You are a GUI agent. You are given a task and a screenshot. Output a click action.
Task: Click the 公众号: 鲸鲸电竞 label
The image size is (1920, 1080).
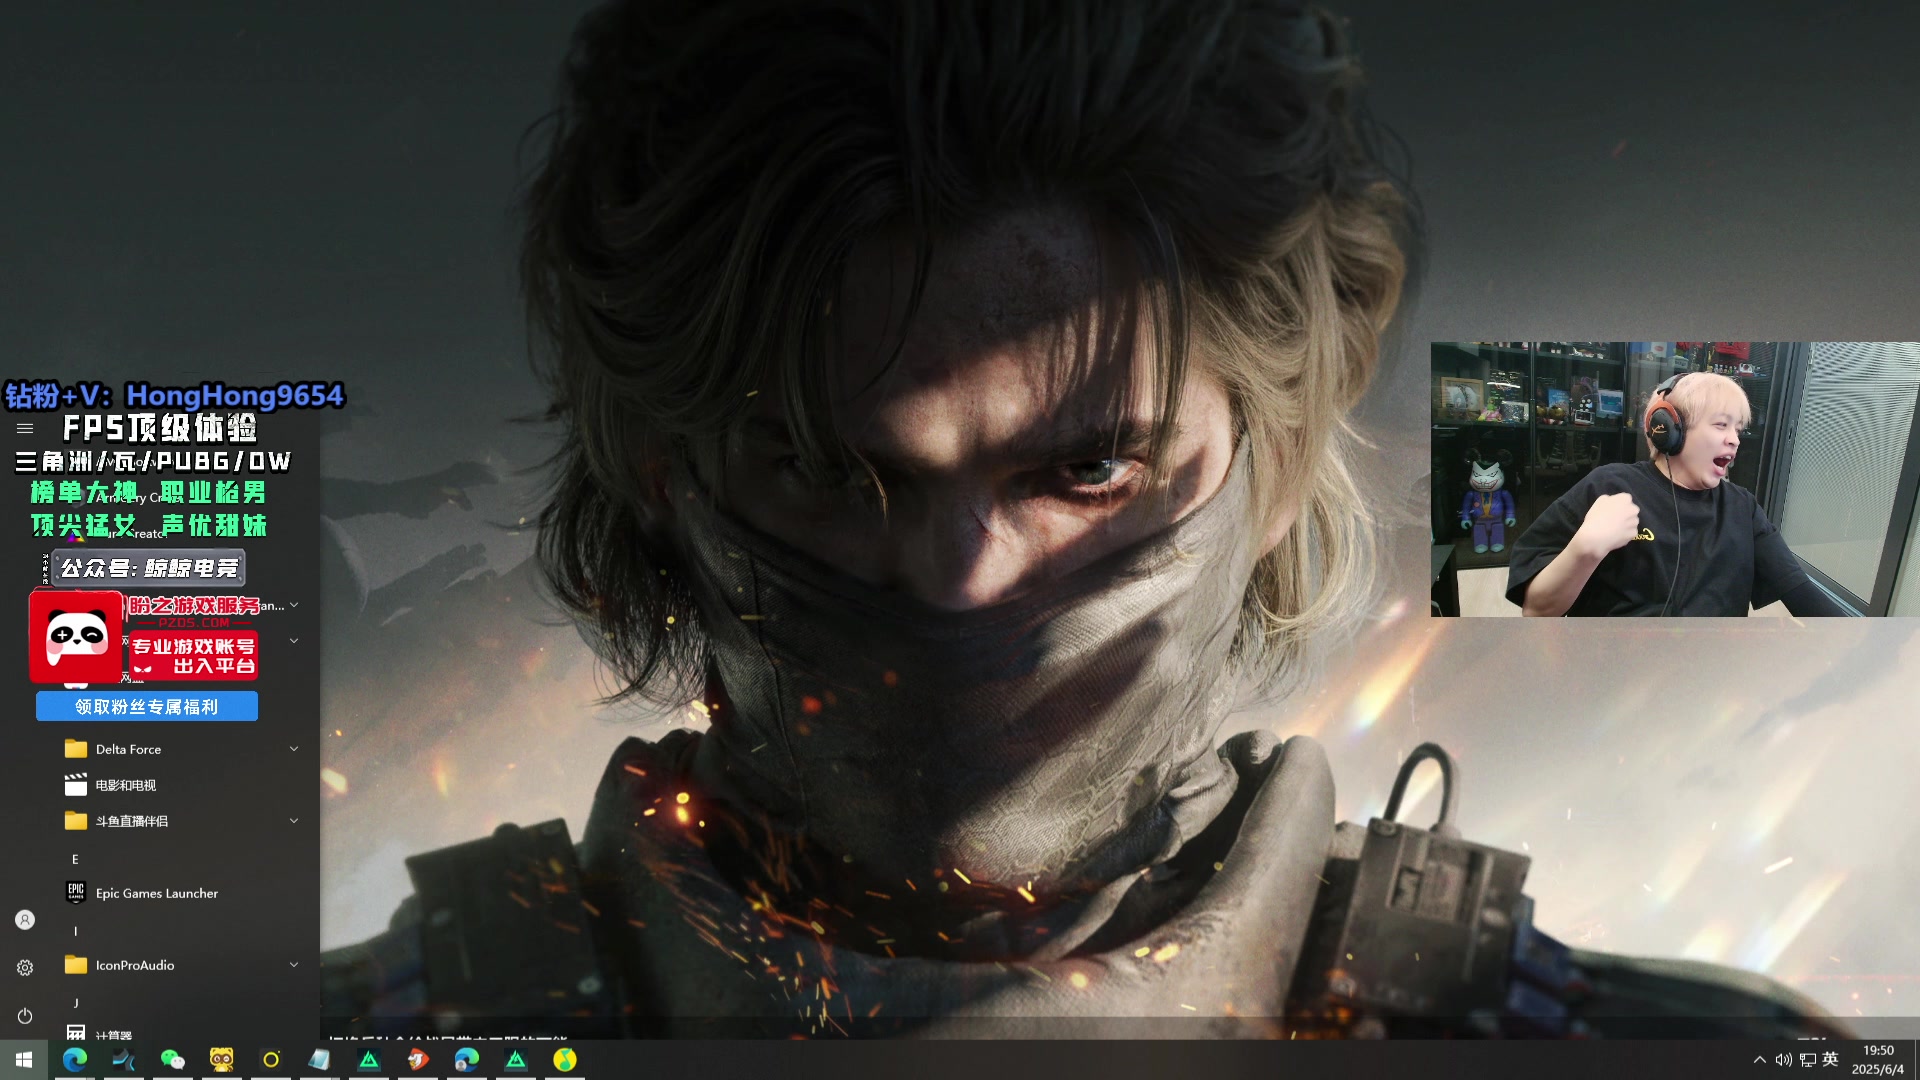(149, 568)
